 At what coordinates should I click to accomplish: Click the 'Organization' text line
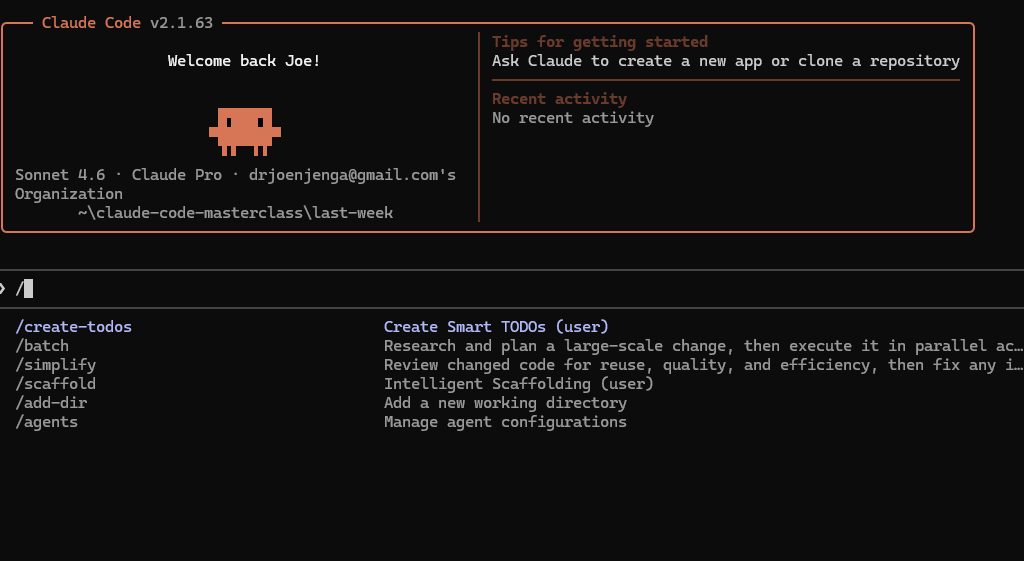coord(69,194)
